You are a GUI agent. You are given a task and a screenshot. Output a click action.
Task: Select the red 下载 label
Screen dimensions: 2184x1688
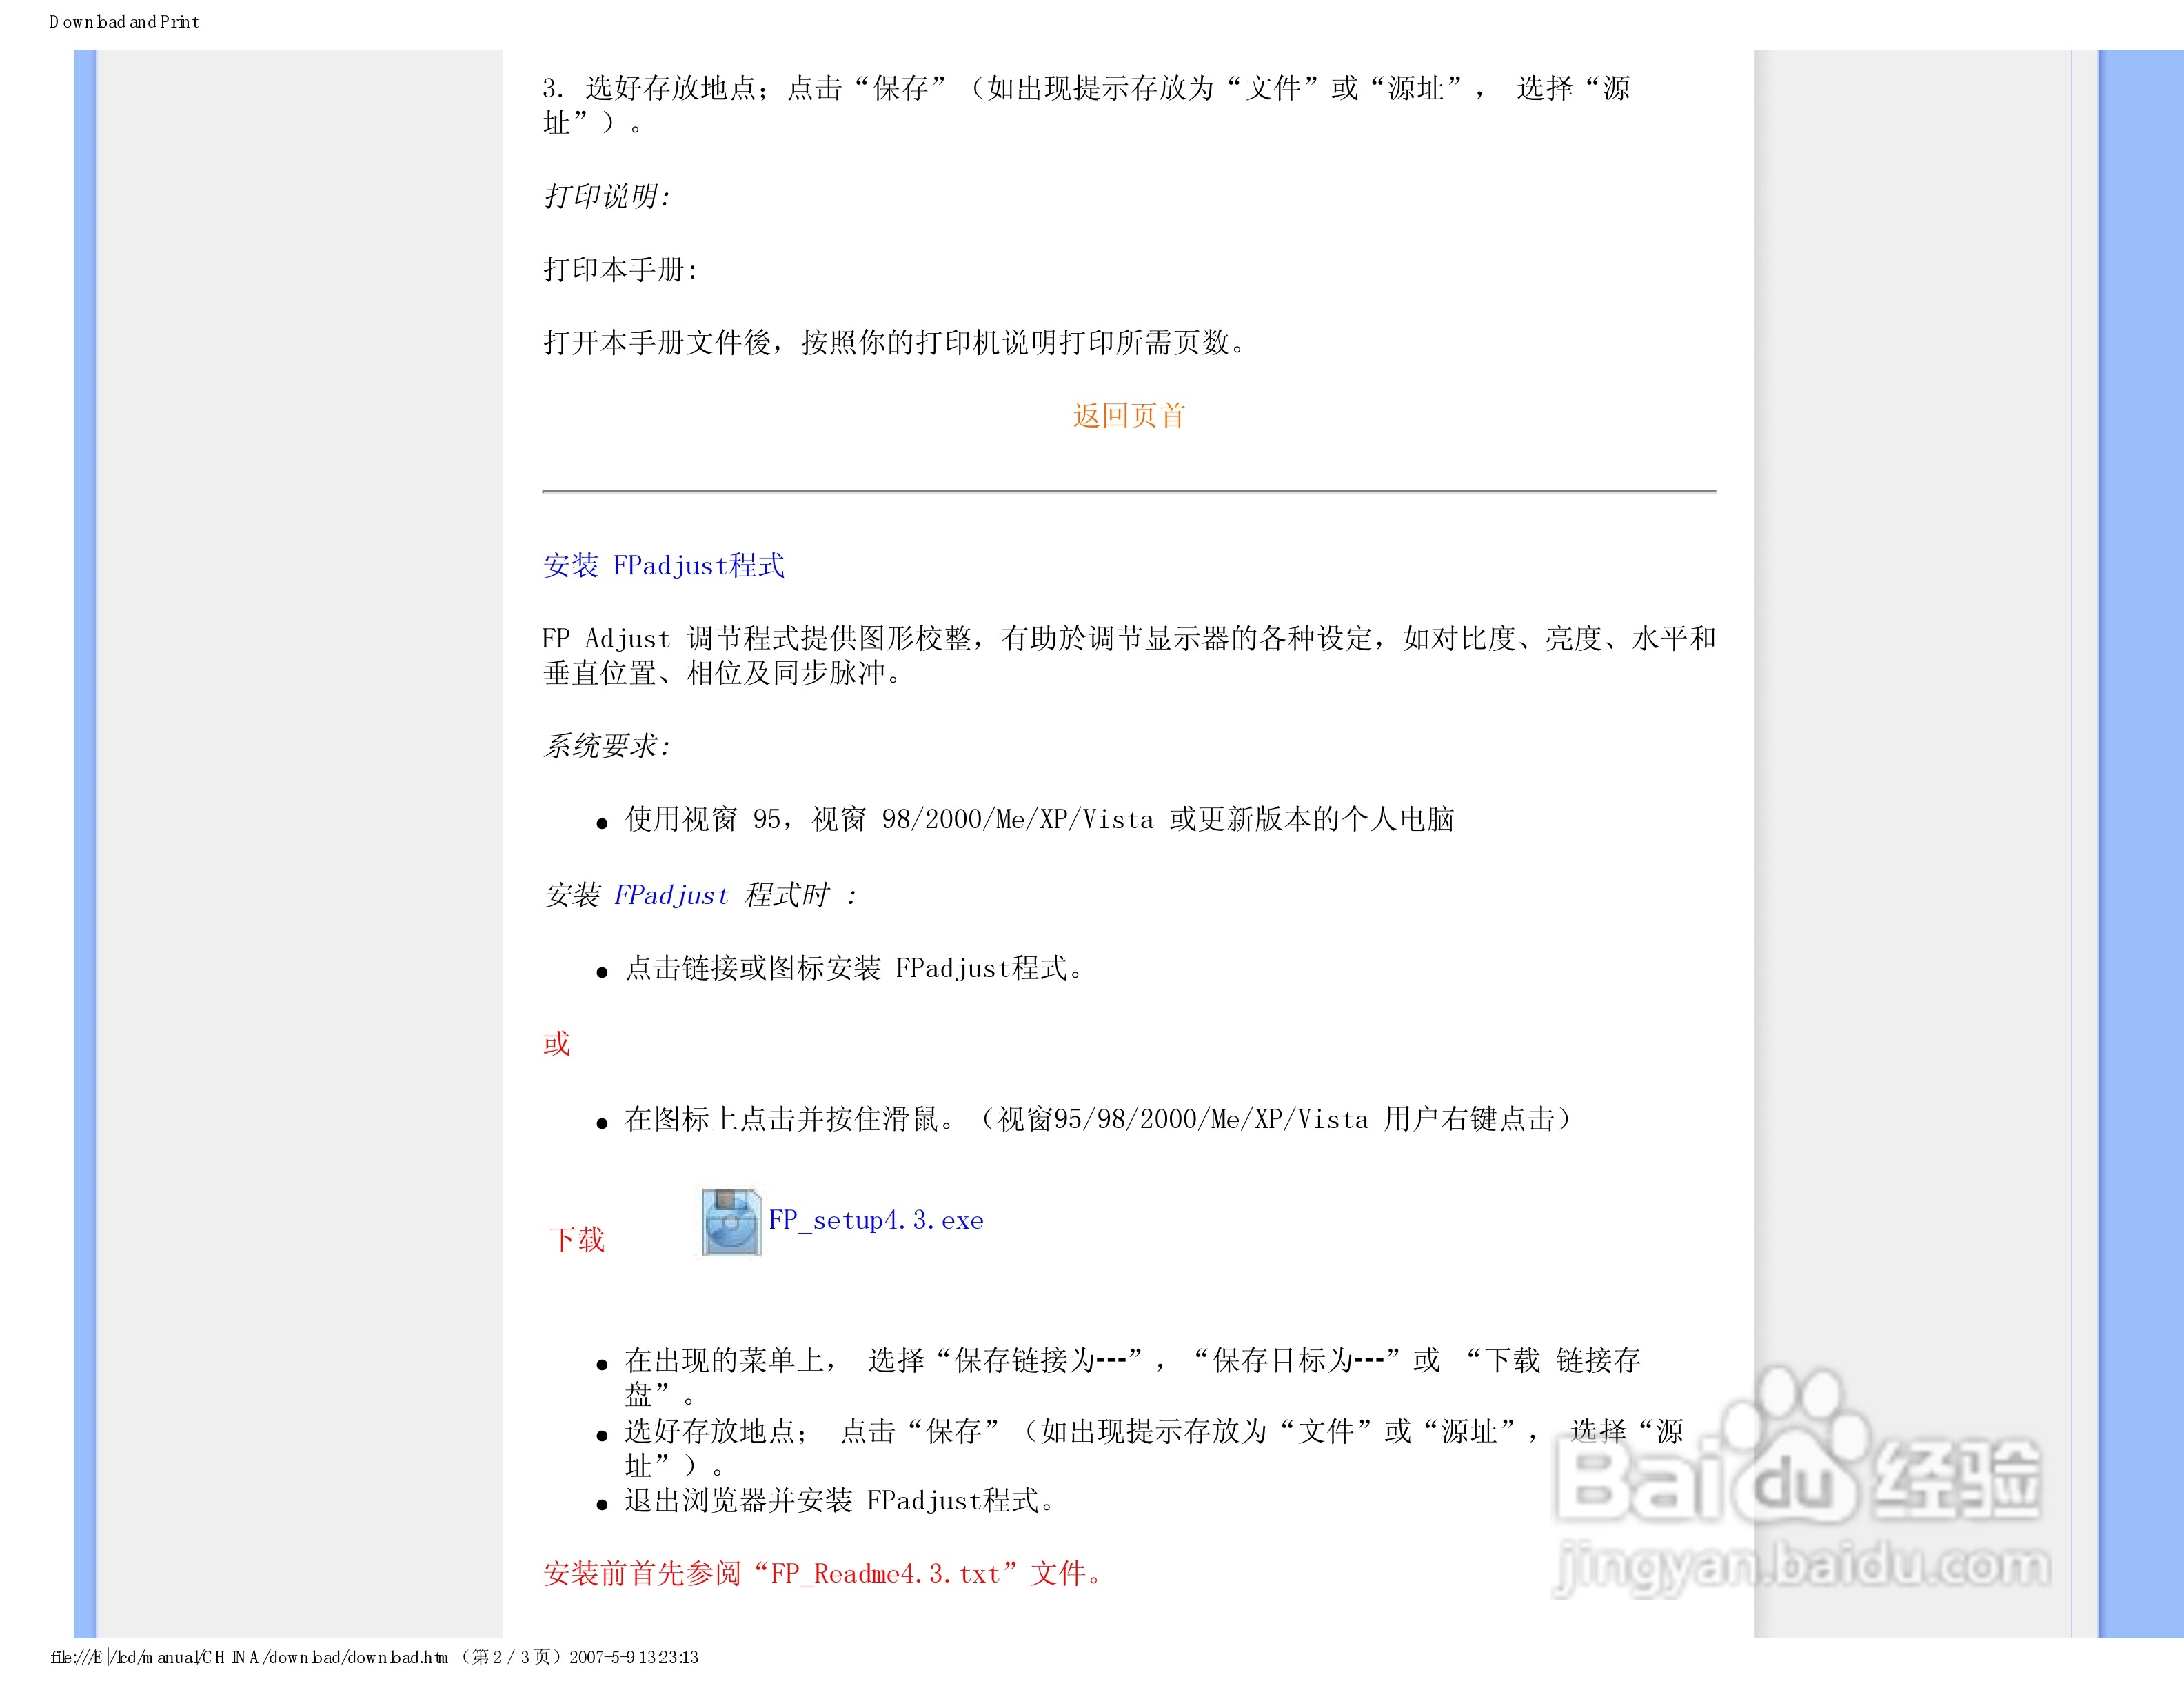click(578, 1240)
